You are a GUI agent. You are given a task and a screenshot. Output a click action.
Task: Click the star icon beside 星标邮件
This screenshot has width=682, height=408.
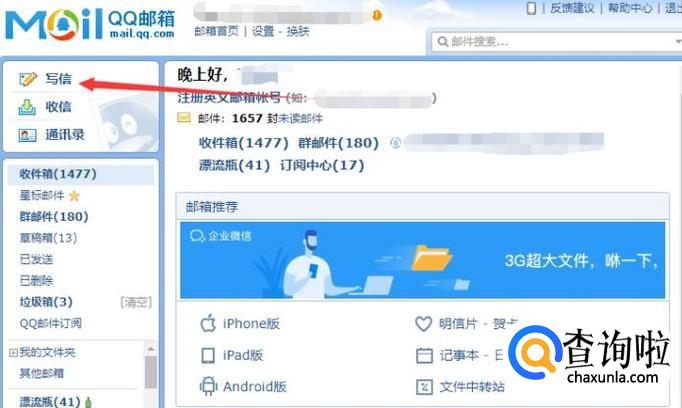point(74,196)
